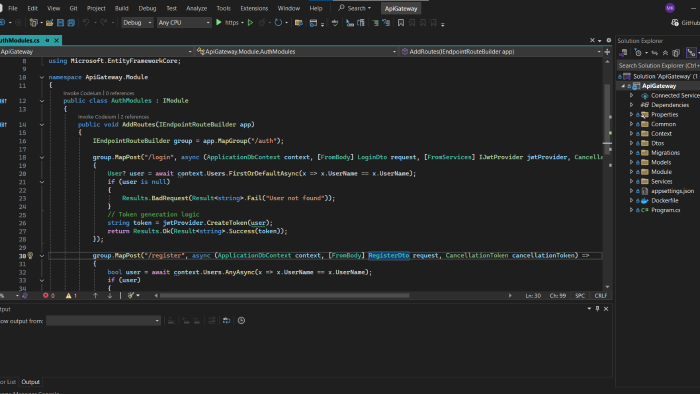Toggle word wrap icon in Output panel
This screenshot has width=700, height=394.
pyautogui.click(x=226, y=320)
